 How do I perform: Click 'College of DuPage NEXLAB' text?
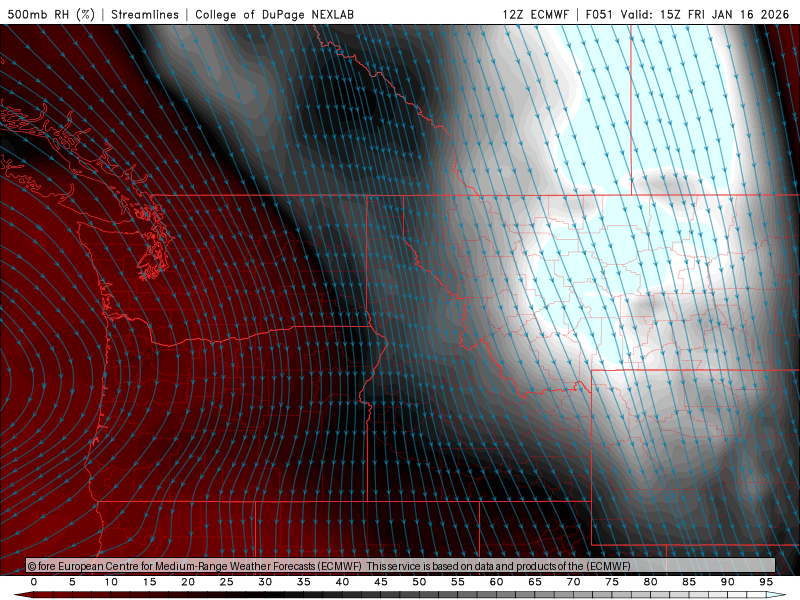274,14
